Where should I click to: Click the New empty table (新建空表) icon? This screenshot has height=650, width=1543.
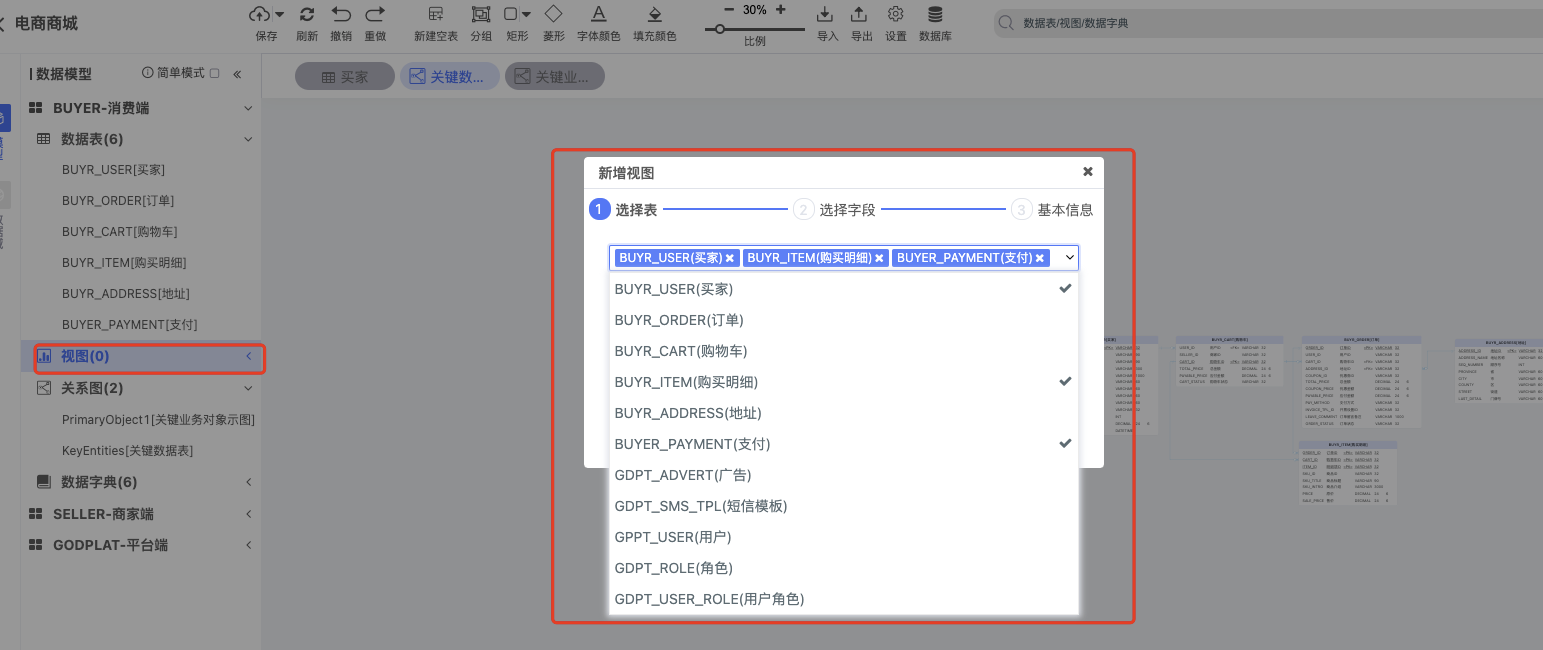[x=435, y=14]
